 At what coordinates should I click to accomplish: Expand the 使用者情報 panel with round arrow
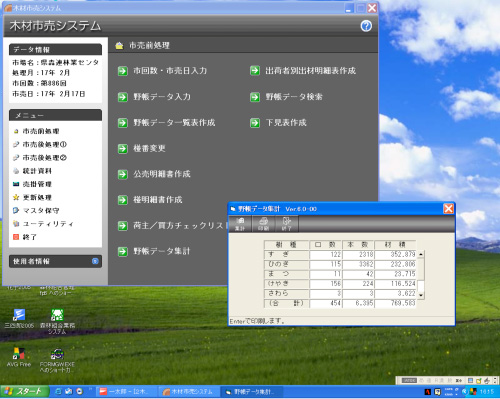(x=95, y=261)
